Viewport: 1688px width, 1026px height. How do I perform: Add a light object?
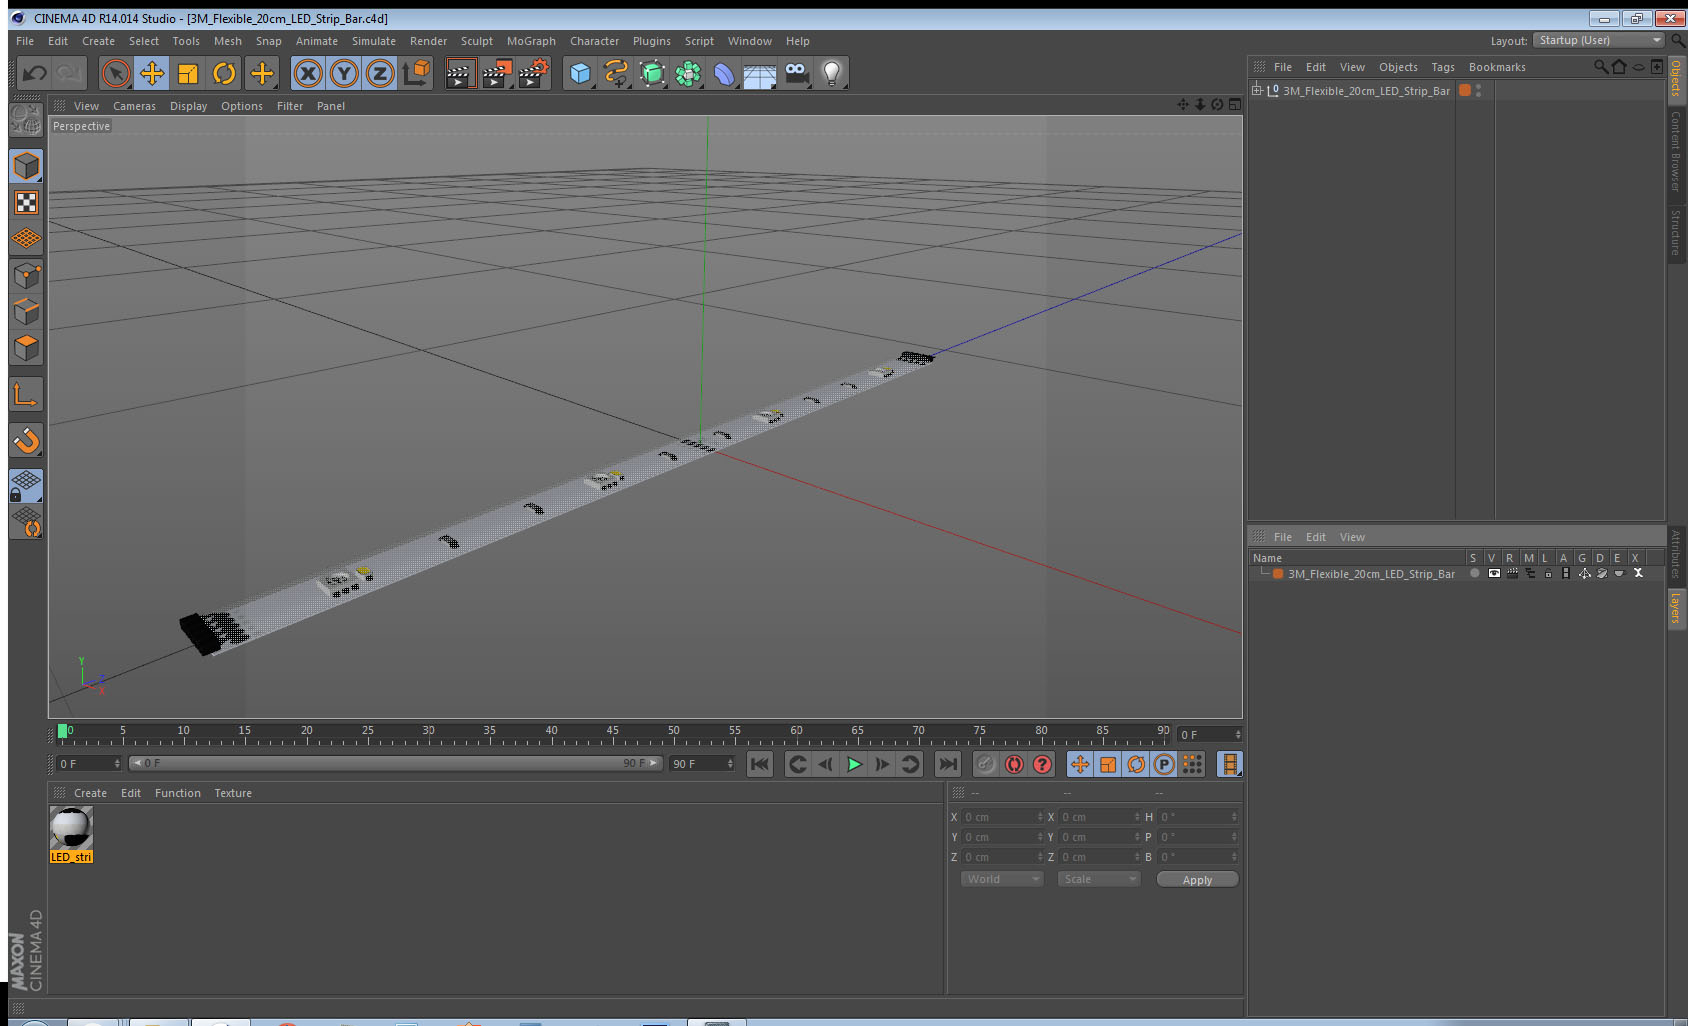832,73
